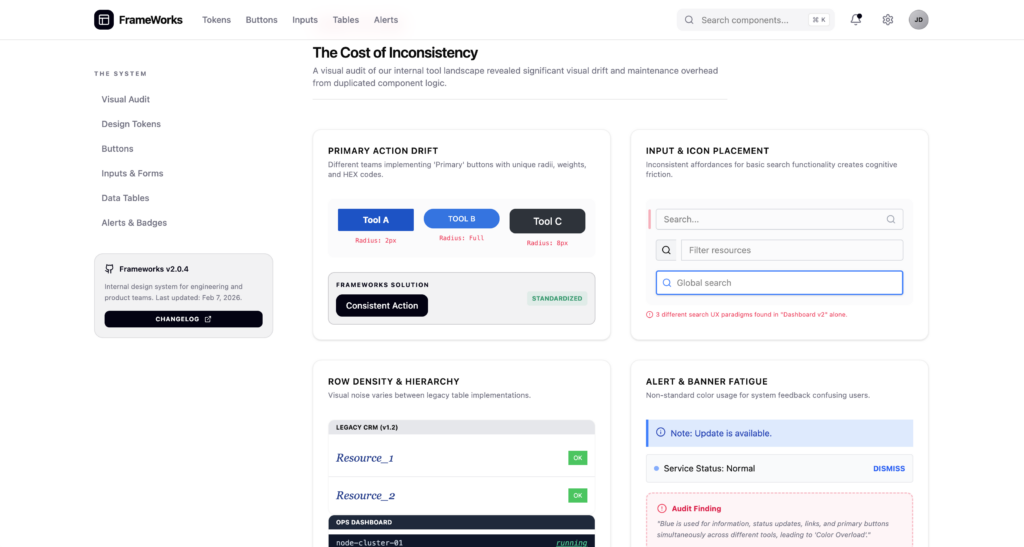Open Alerts & Badges sidebar section
The image size is (1024, 547).
coord(134,222)
